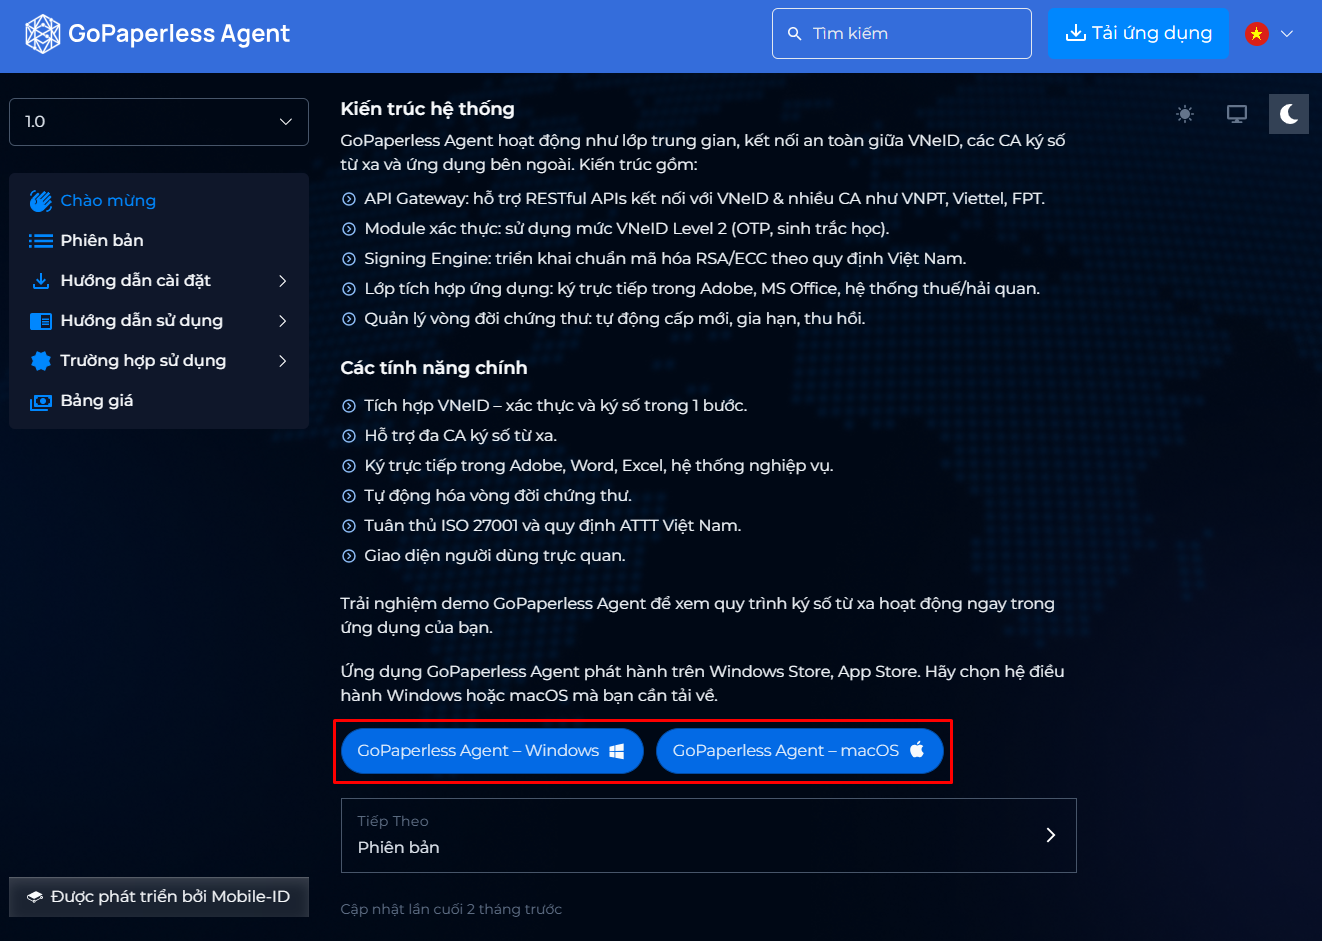Viewport: 1322px width, 941px height.
Task: Focus the 'Tìm kiếm' search field
Action: [902, 34]
